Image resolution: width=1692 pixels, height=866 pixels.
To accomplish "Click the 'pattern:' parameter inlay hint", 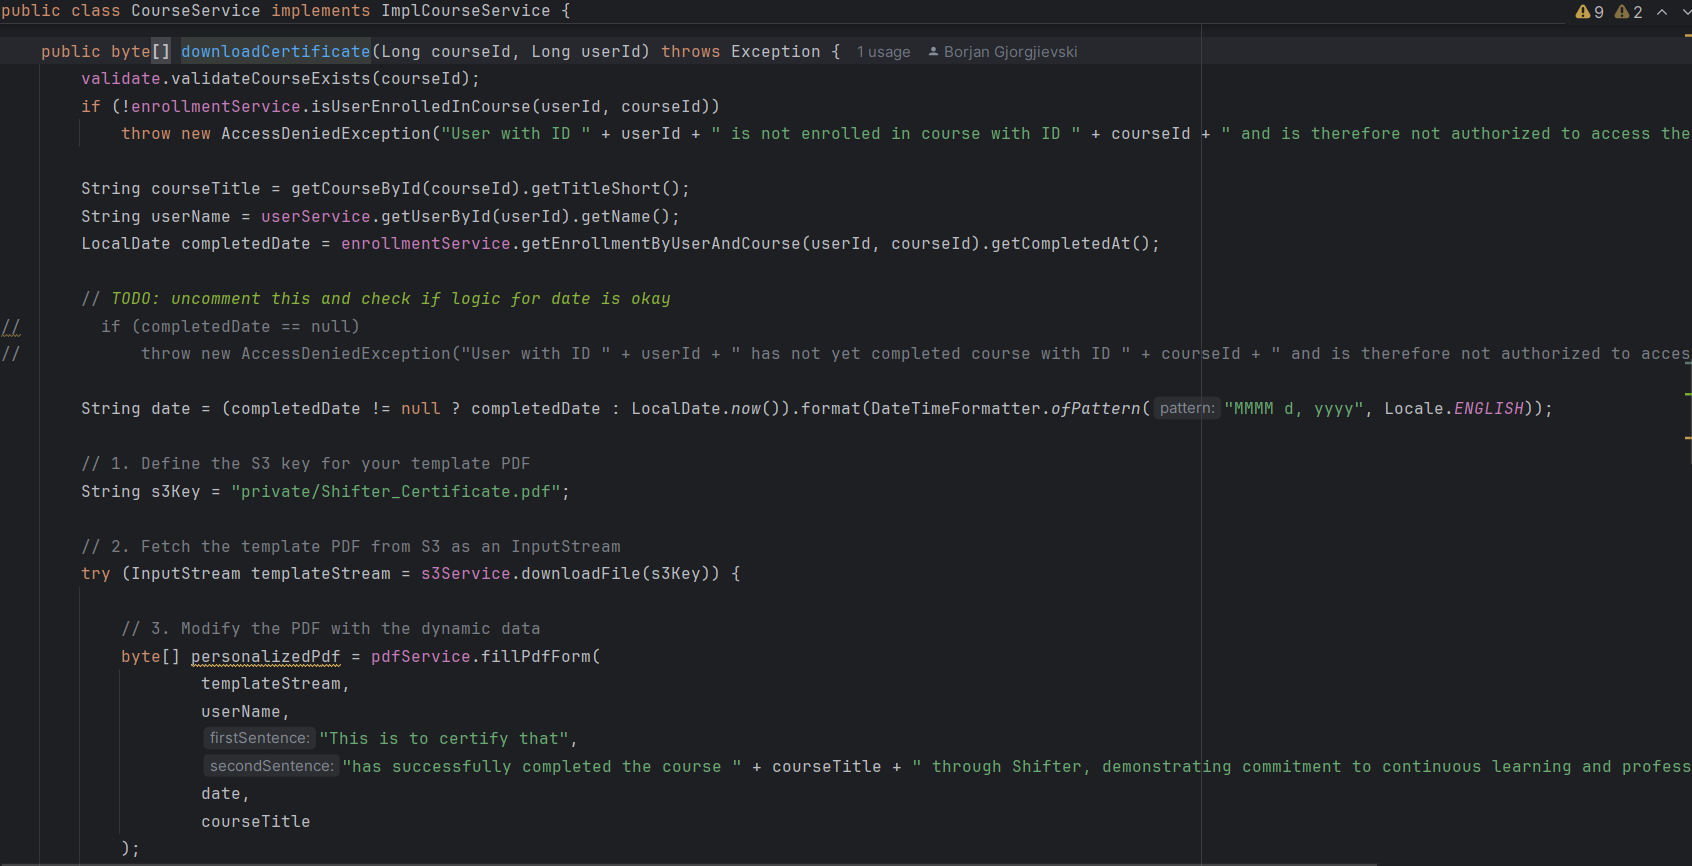I will [1187, 408].
